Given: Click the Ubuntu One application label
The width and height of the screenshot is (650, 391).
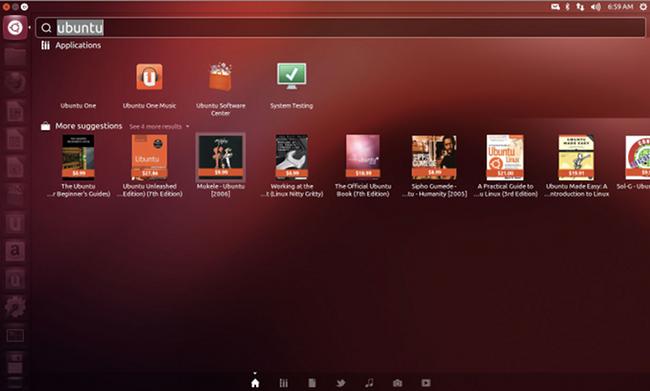Looking at the screenshot, I should tap(78, 106).
